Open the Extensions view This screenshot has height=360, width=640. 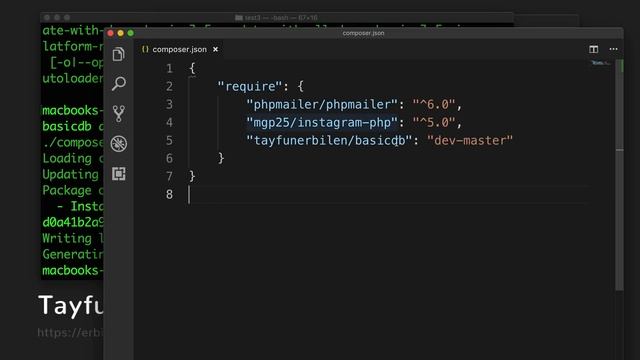(x=119, y=174)
